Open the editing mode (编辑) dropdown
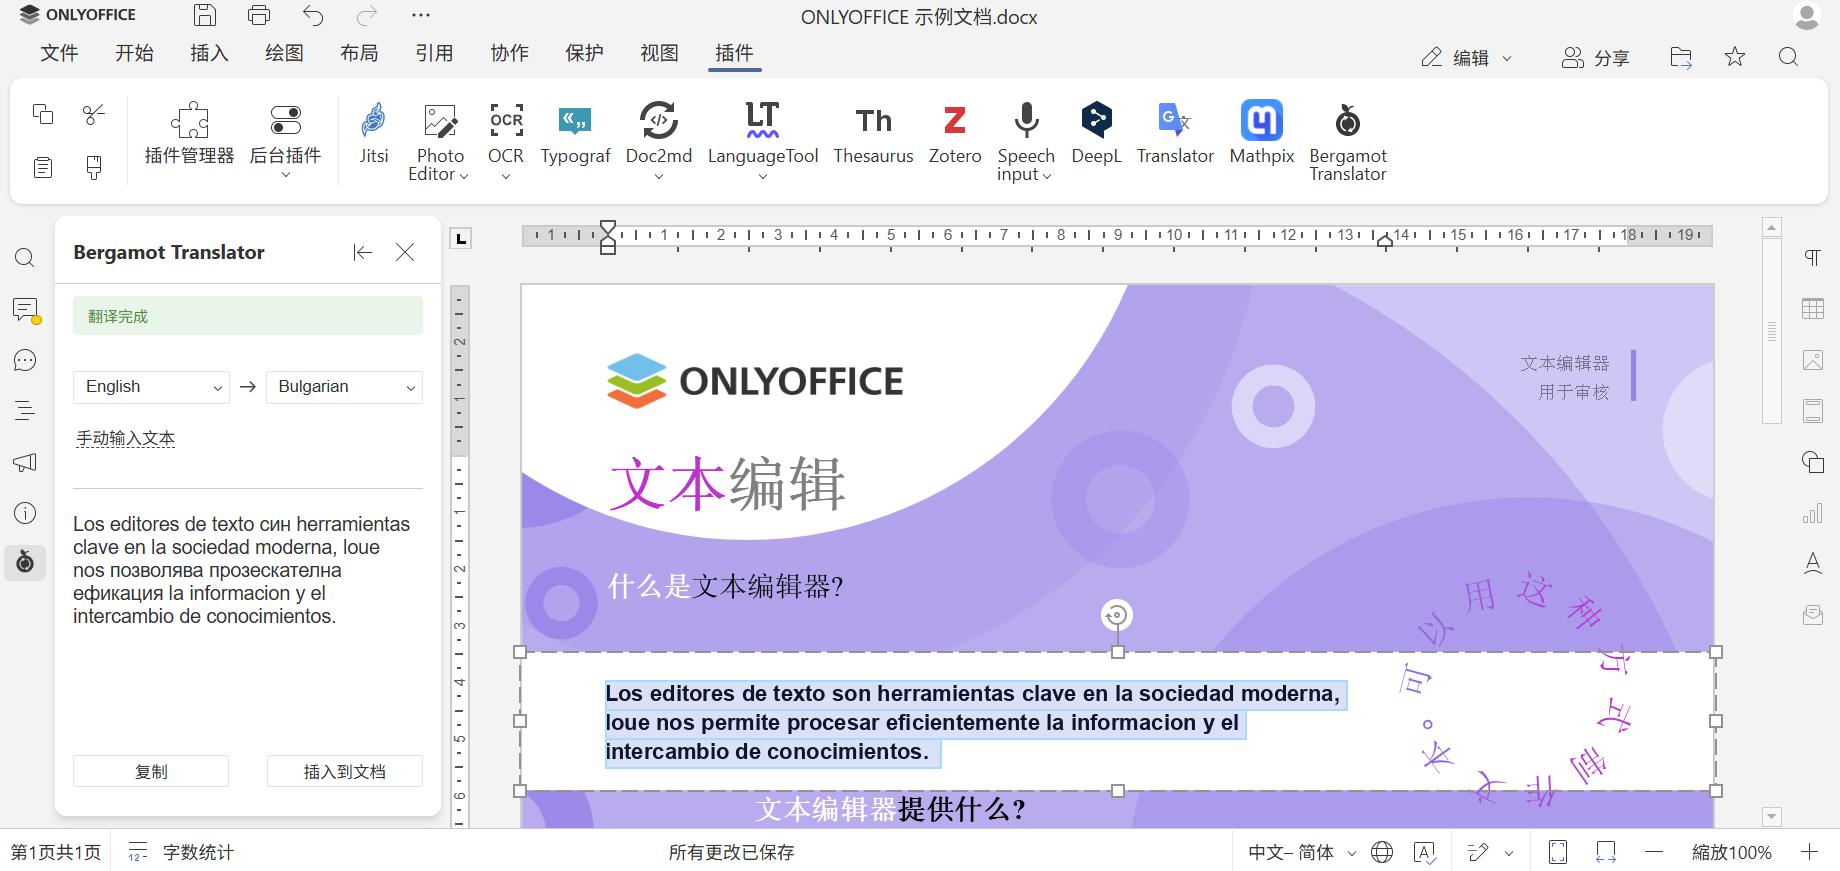This screenshot has height=871, width=1840. click(x=1467, y=58)
